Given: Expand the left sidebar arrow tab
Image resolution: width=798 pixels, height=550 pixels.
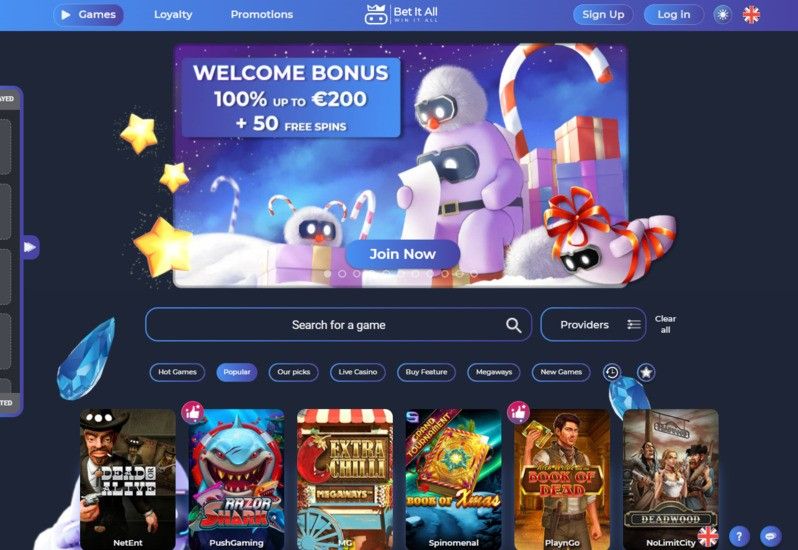Looking at the screenshot, I should (x=30, y=247).
